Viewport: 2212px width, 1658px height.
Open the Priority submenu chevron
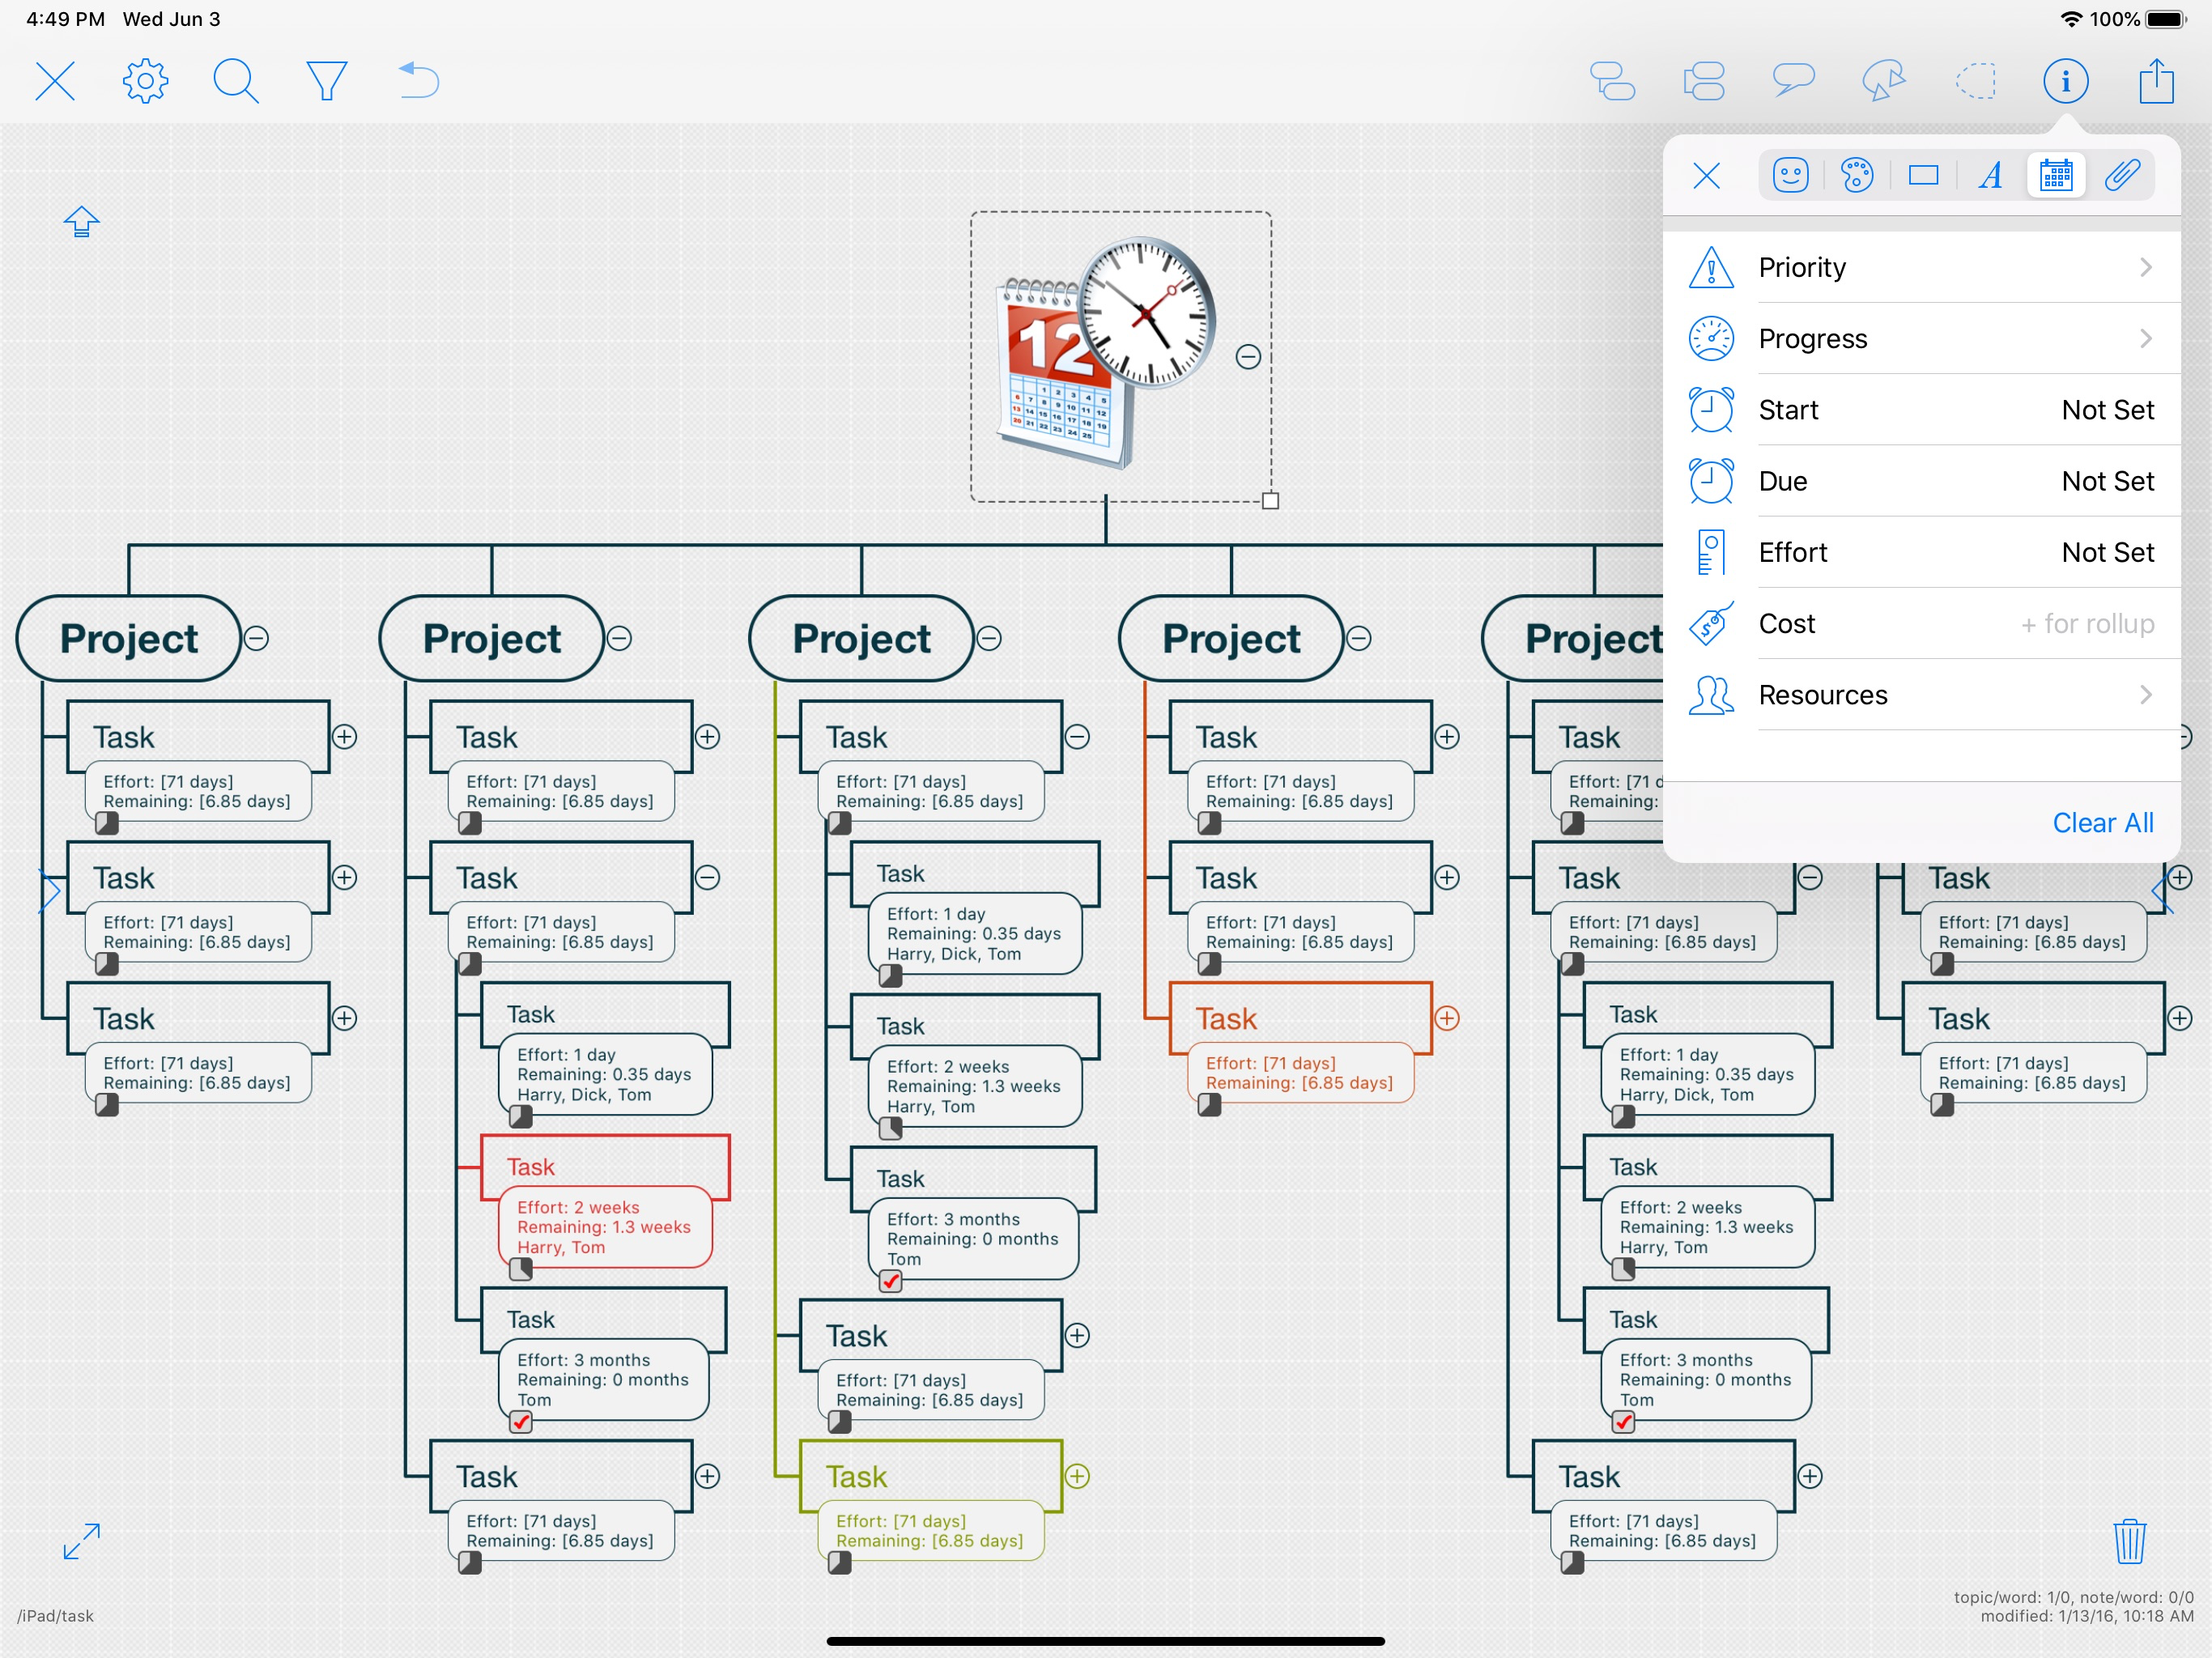click(2145, 267)
